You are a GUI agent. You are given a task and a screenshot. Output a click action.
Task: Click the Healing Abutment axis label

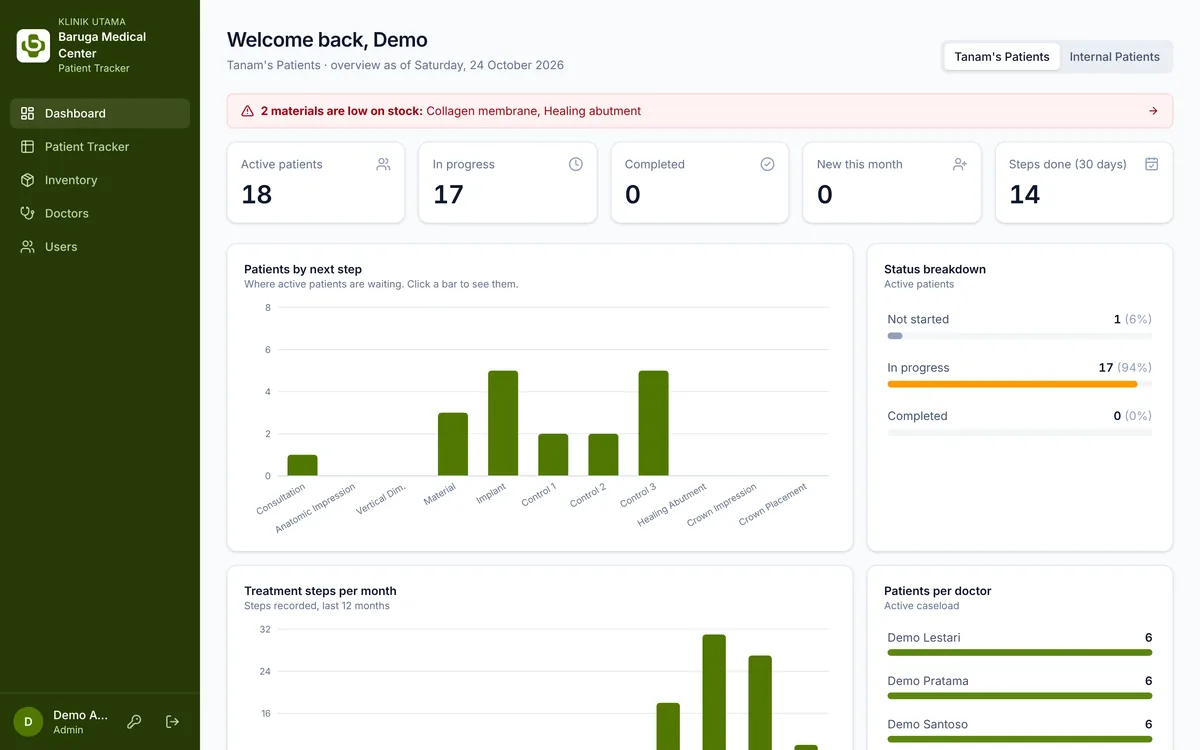point(673,505)
